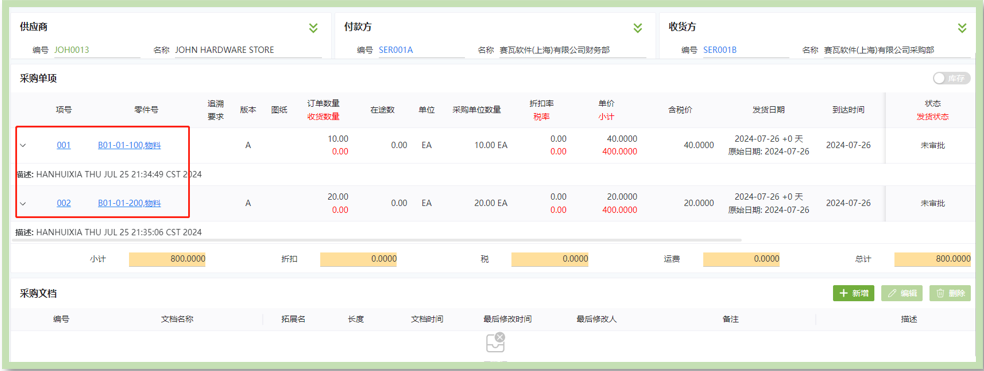Click supplier code JOH0013

[x=68, y=50]
